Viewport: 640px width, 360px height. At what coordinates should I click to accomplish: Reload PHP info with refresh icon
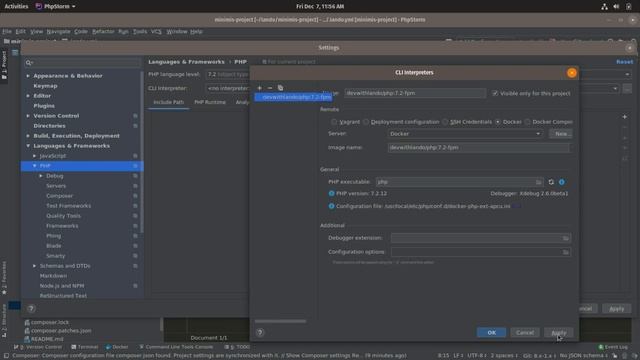pyautogui.click(x=551, y=182)
